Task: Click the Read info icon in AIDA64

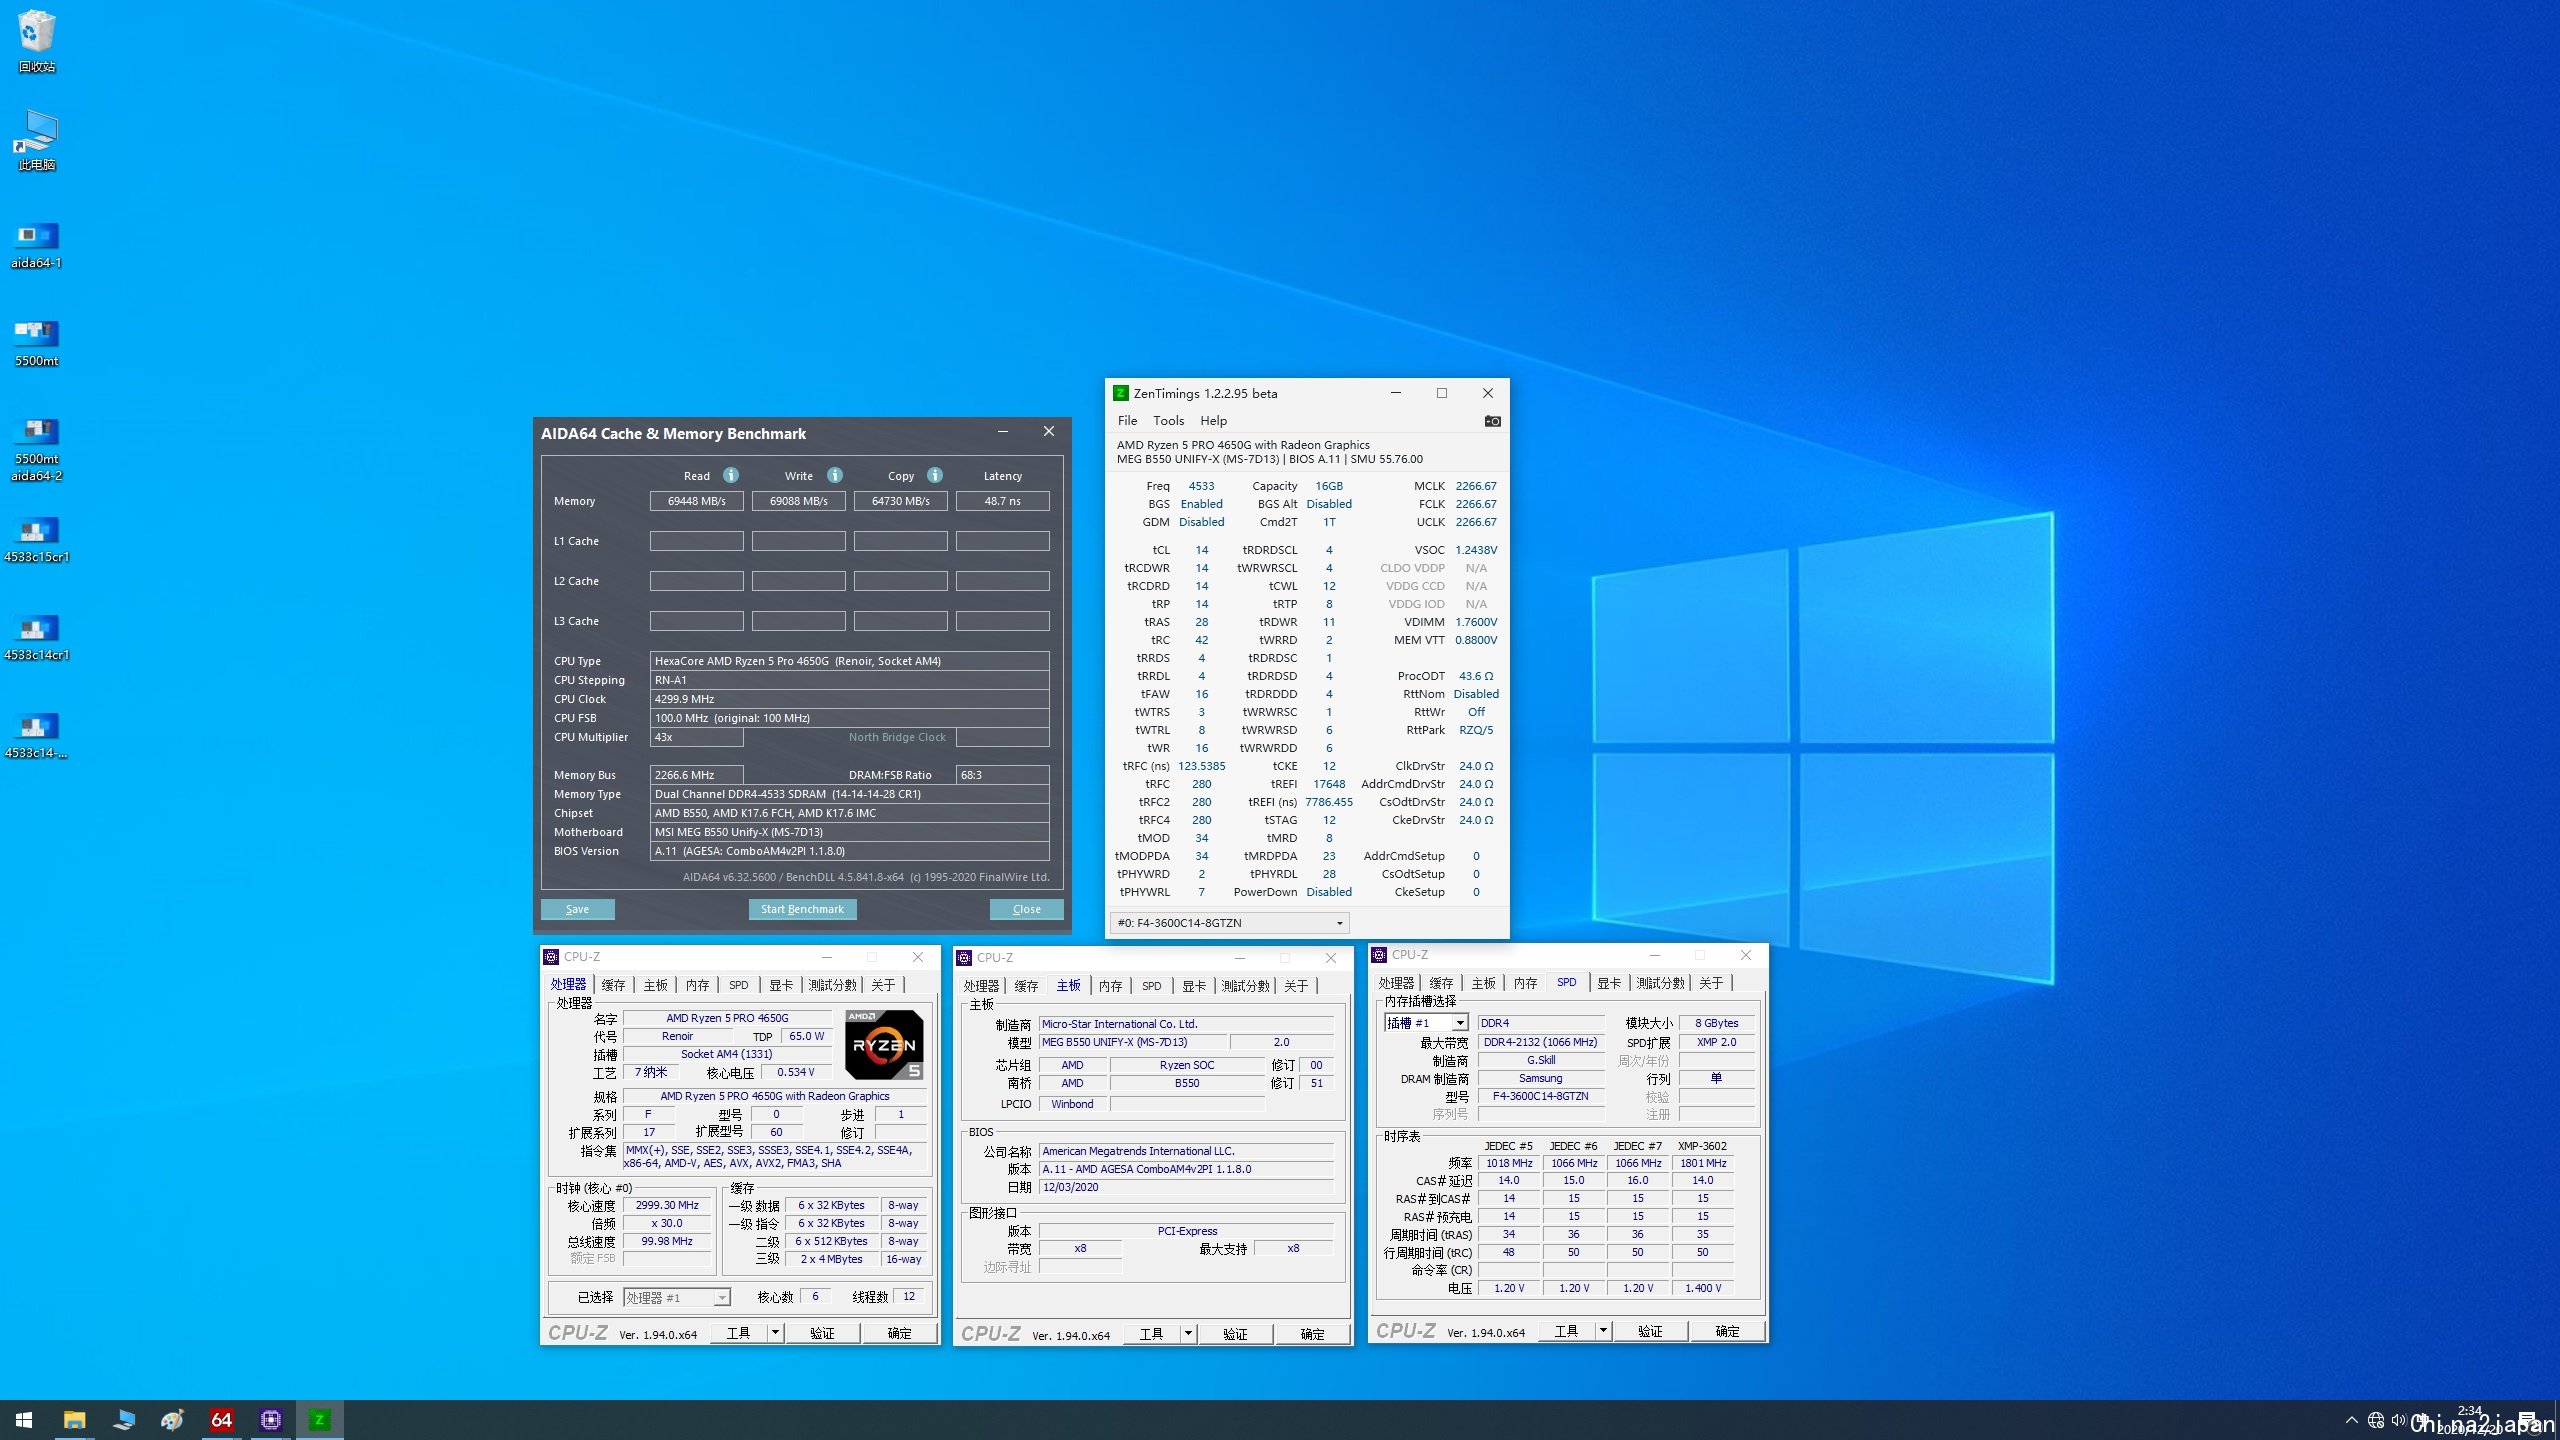Action: click(x=731, y=475)
